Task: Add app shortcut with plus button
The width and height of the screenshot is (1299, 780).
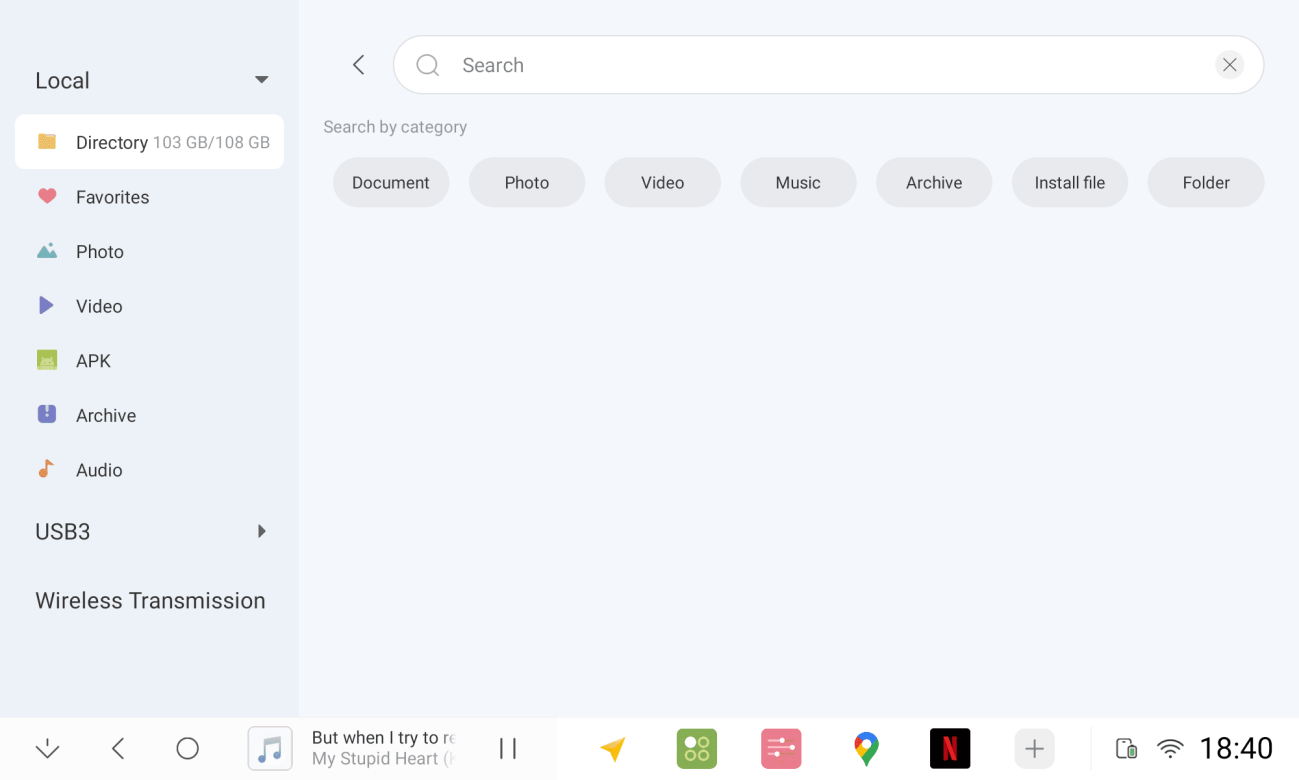Action: pos(1034,748)
